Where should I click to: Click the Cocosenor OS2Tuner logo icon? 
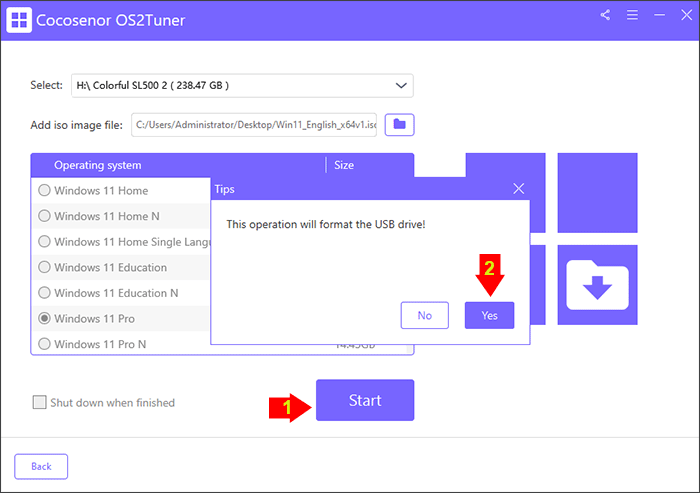pyautogui.click(x=19, y=20)
